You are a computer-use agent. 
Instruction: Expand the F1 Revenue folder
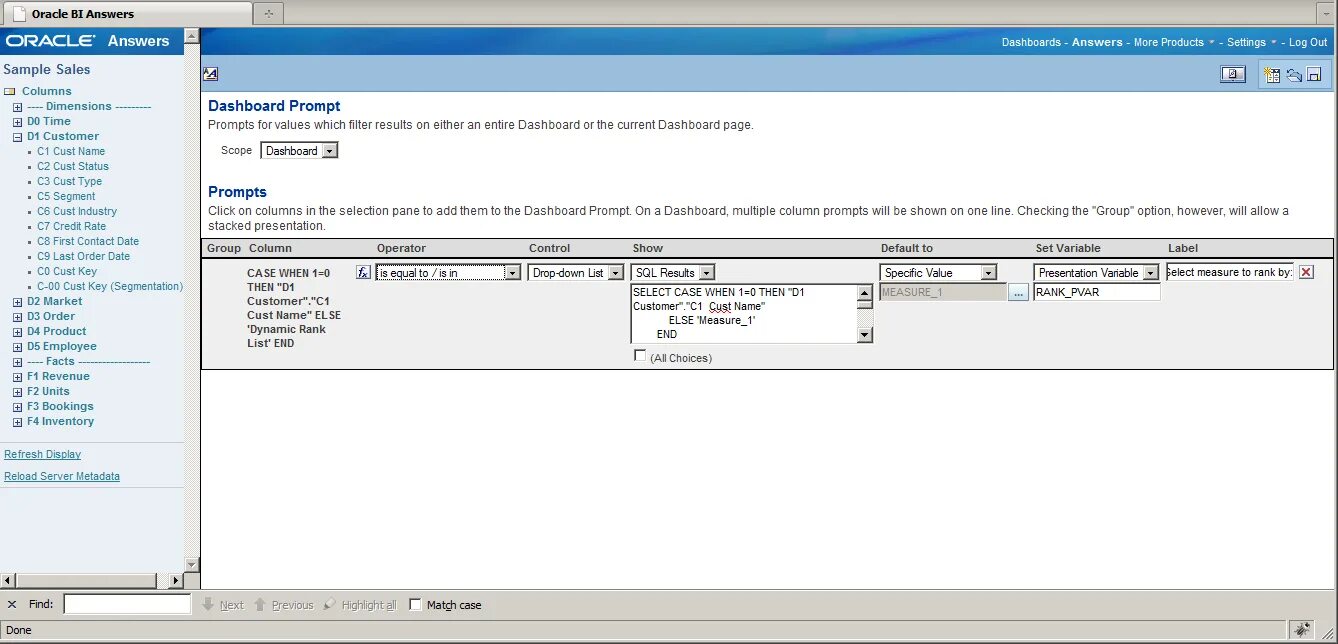[x=17, y=376]
